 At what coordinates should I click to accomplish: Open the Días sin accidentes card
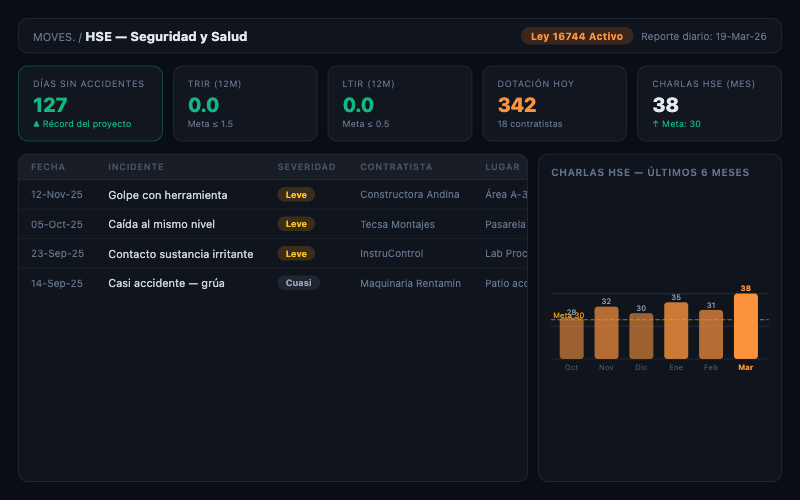coord(90,104)
